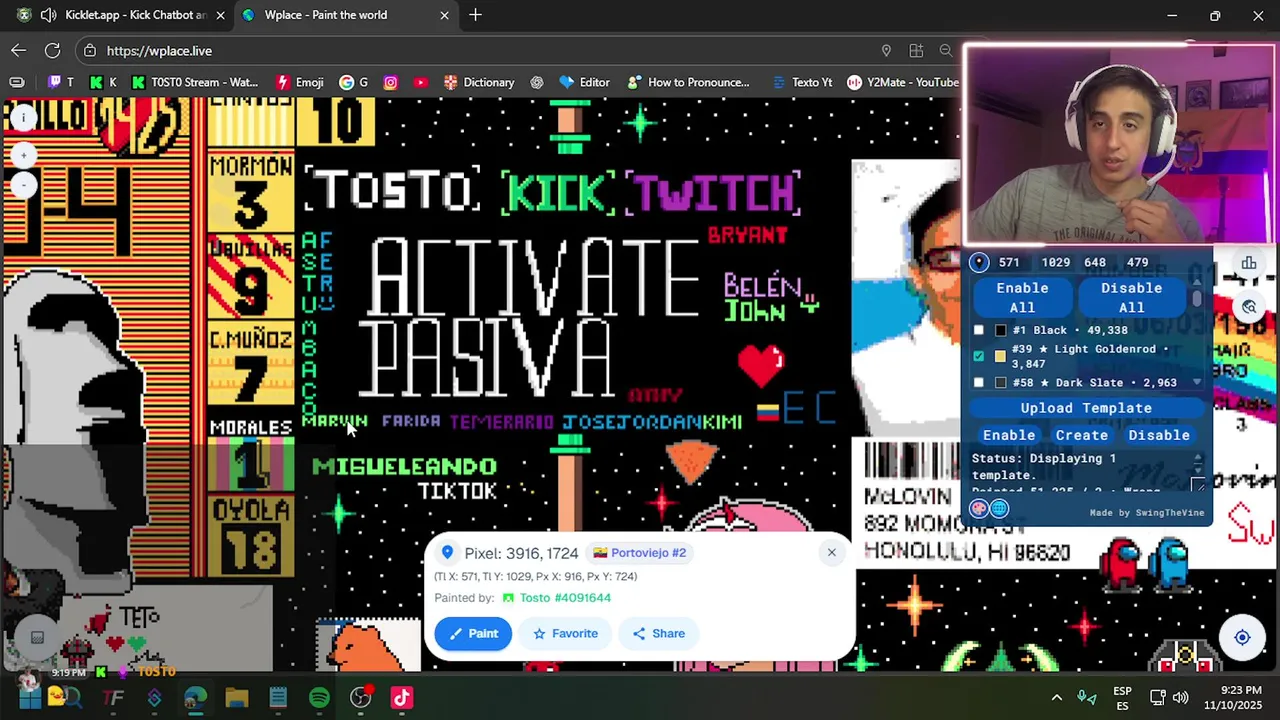Click the Favorite button
Viewport: 1280px width, 720px height.
pyautogui.click(x=565, y=633)
